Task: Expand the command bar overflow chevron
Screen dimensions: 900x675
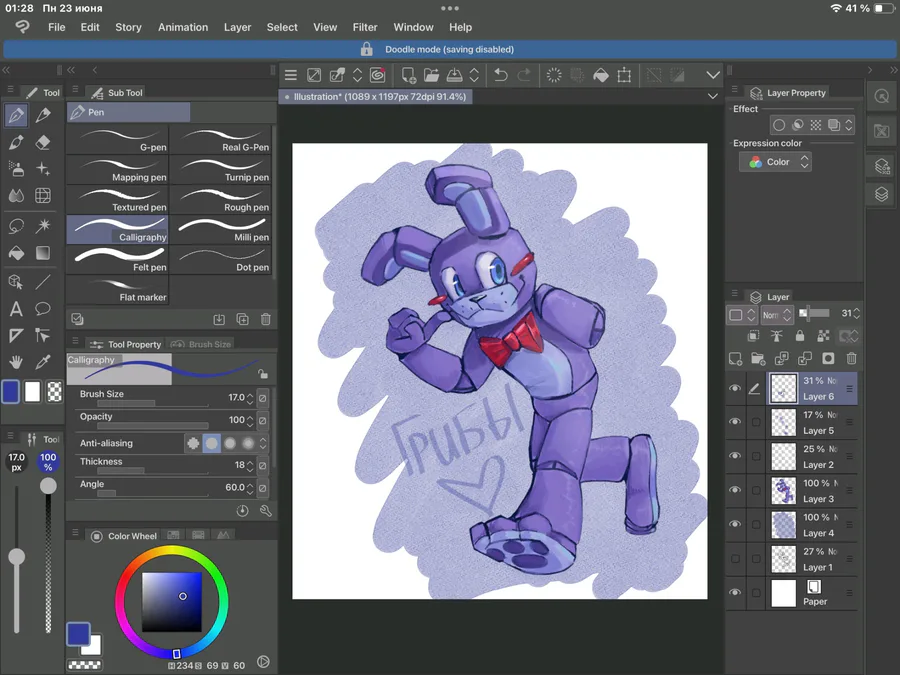Action: (x=713, y=75)
